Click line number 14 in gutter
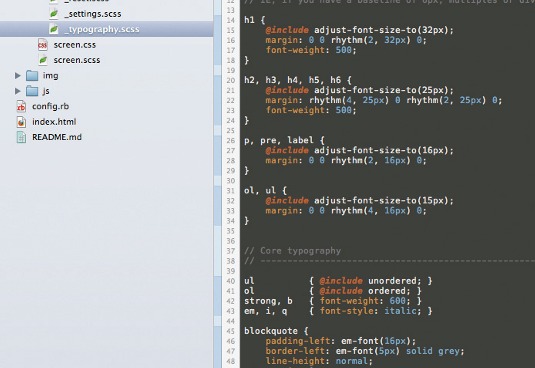The height and width of the screenshot is (368, 535). tap(231, 20)
